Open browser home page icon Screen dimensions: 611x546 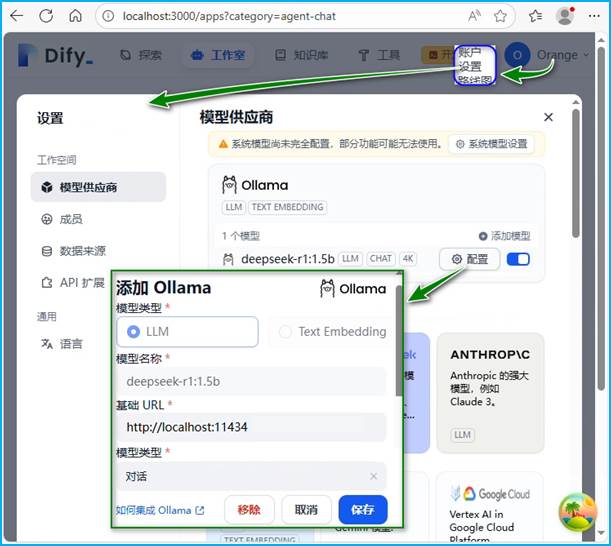[75, 16]
